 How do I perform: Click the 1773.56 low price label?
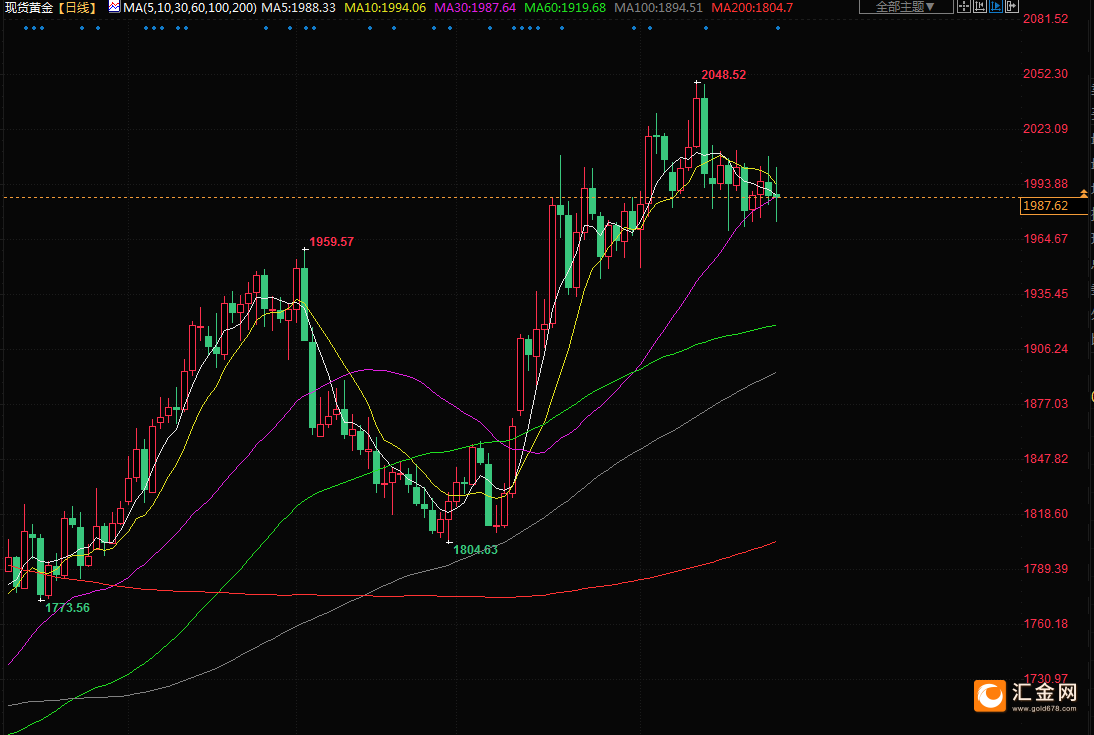pyautogui.click(x=67, y=607)
